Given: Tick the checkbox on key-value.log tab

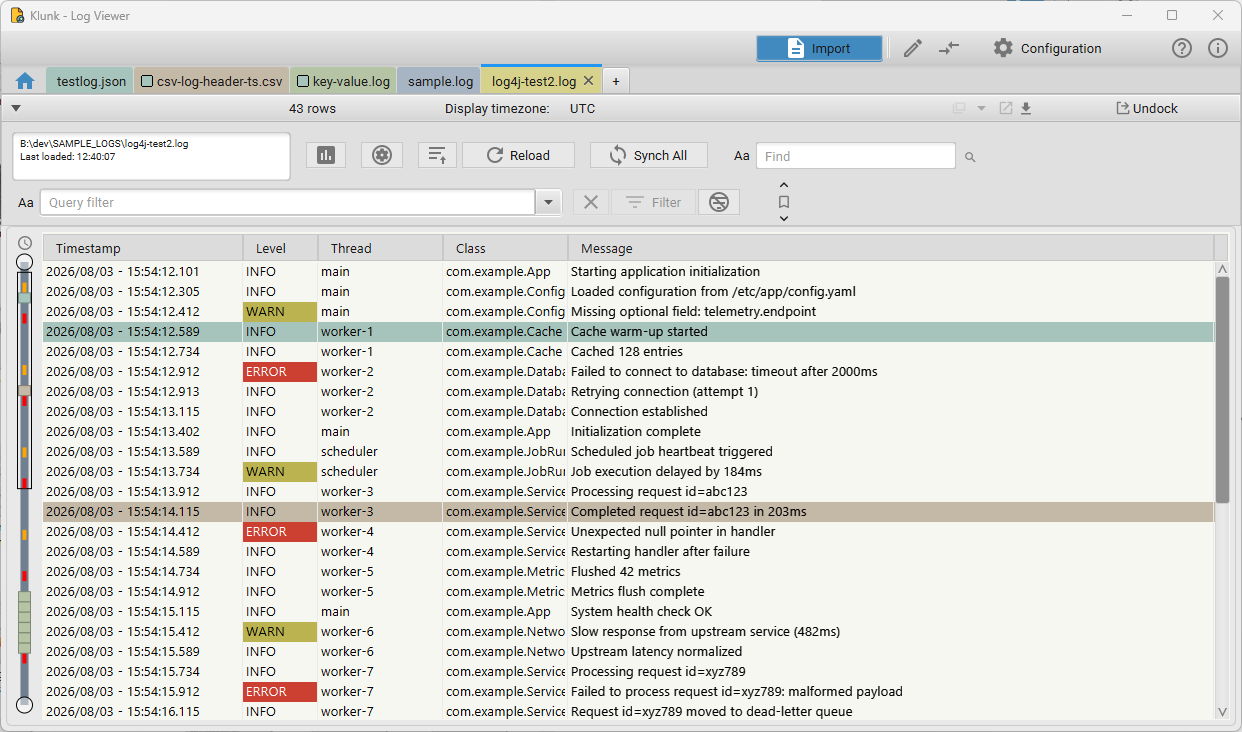Looking at the screenshot, I should tap(303, 82).
